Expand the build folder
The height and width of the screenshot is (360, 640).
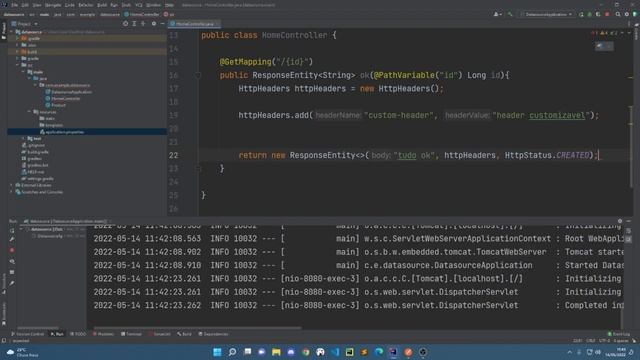point(17,52)
